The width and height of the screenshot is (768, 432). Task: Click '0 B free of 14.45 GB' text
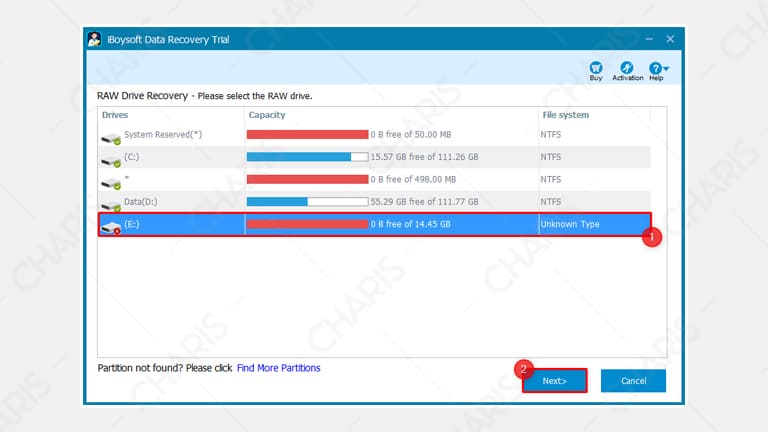pos(410,224)
